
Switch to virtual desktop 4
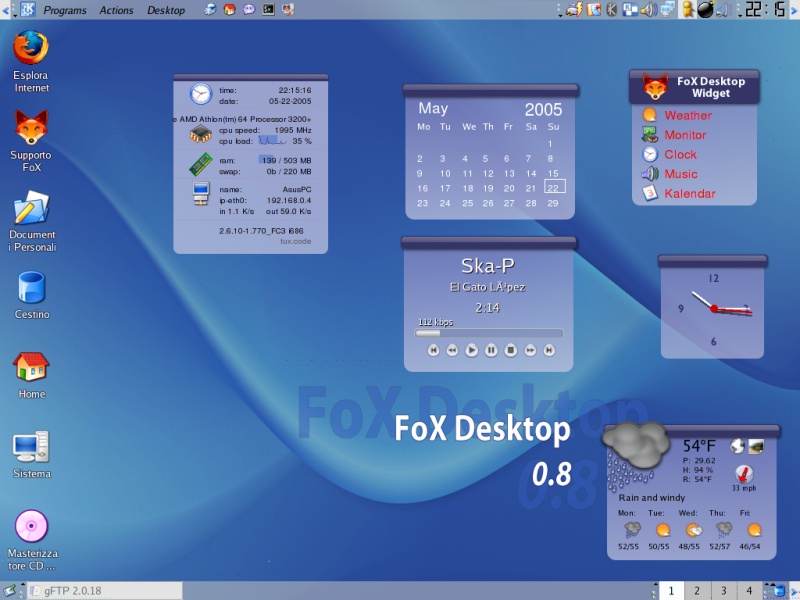click(x=749, y=591)
